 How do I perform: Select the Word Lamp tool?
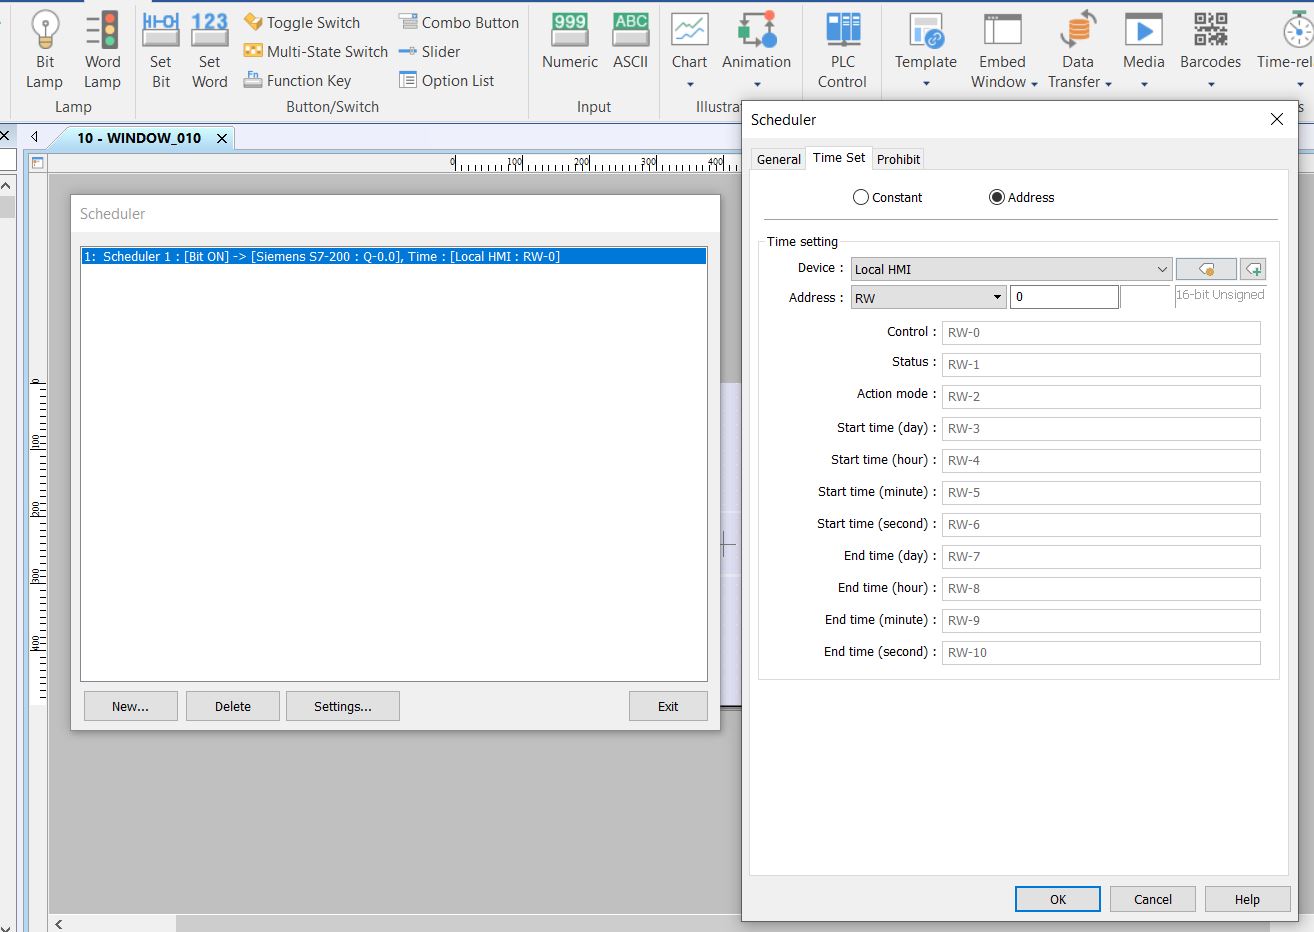click(102, 50)
